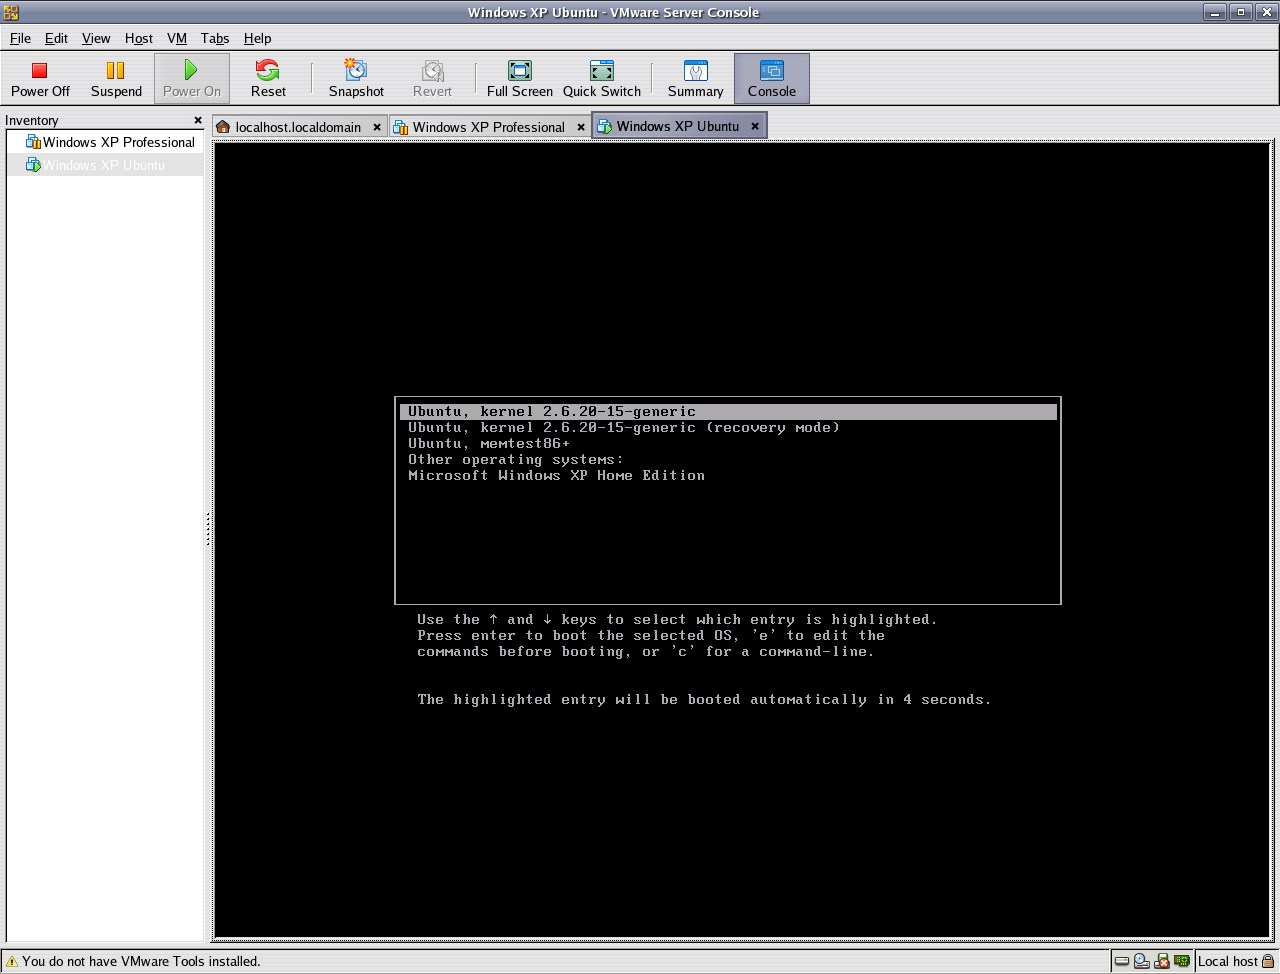1280x974 pixels.
Task: Close the Windows XP Ubuntu tab
Action: coord(755,126)
